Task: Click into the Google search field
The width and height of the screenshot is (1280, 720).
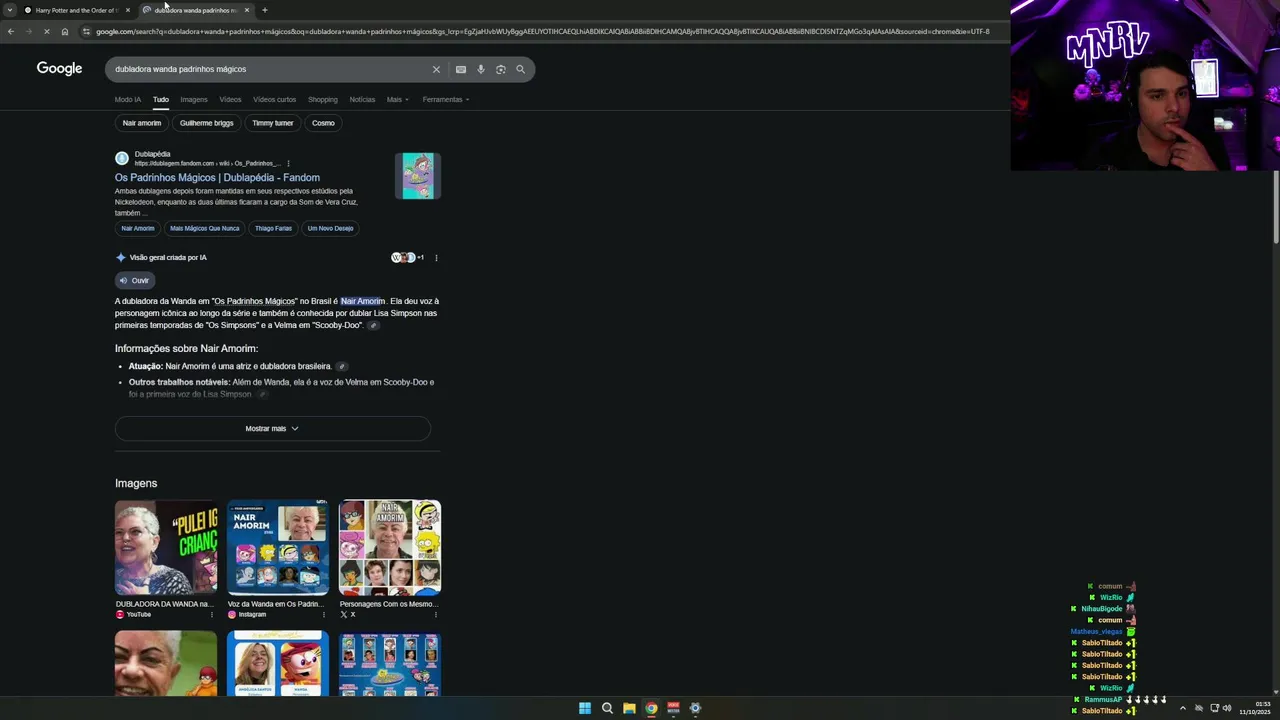Action: click(x=270, y=69)
